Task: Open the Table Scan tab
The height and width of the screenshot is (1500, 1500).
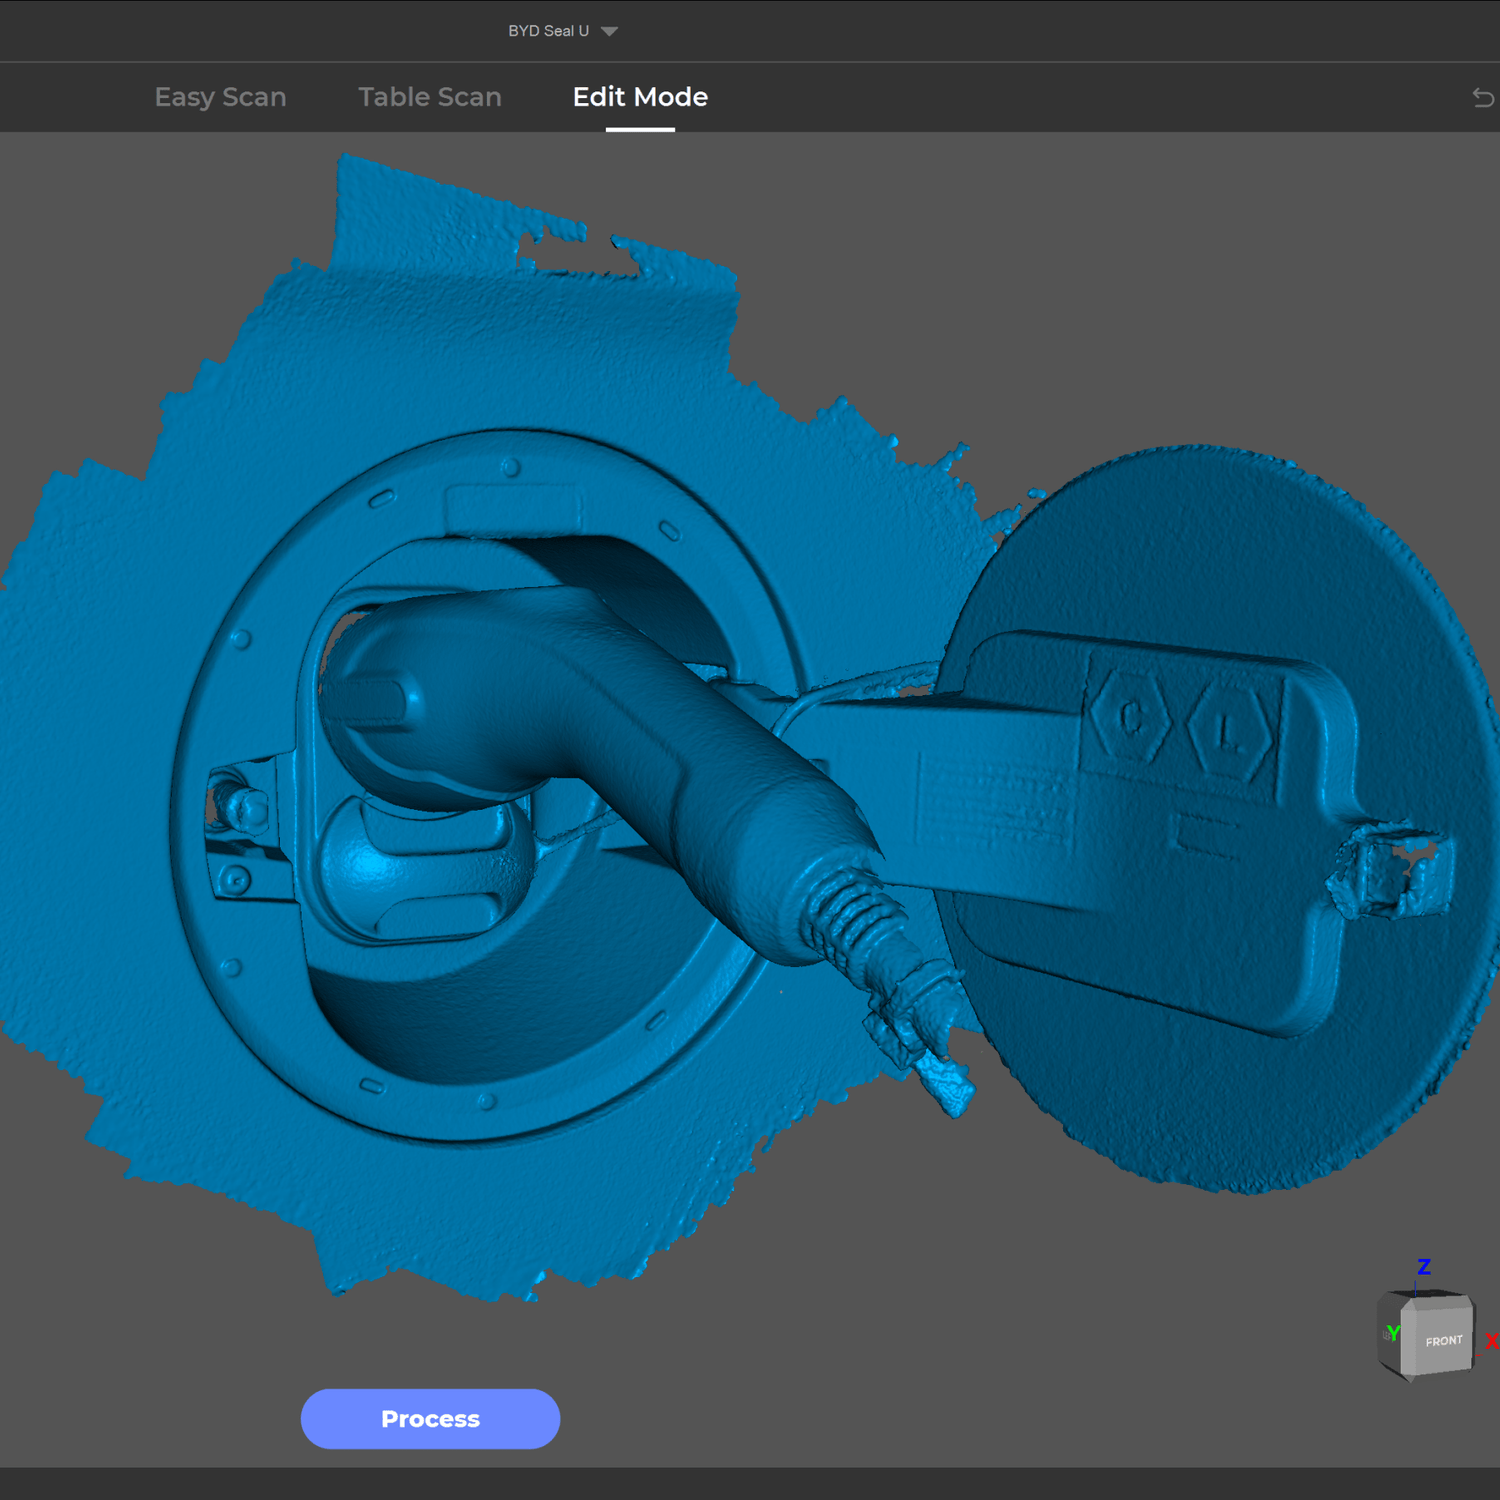Action: (430, 97)
